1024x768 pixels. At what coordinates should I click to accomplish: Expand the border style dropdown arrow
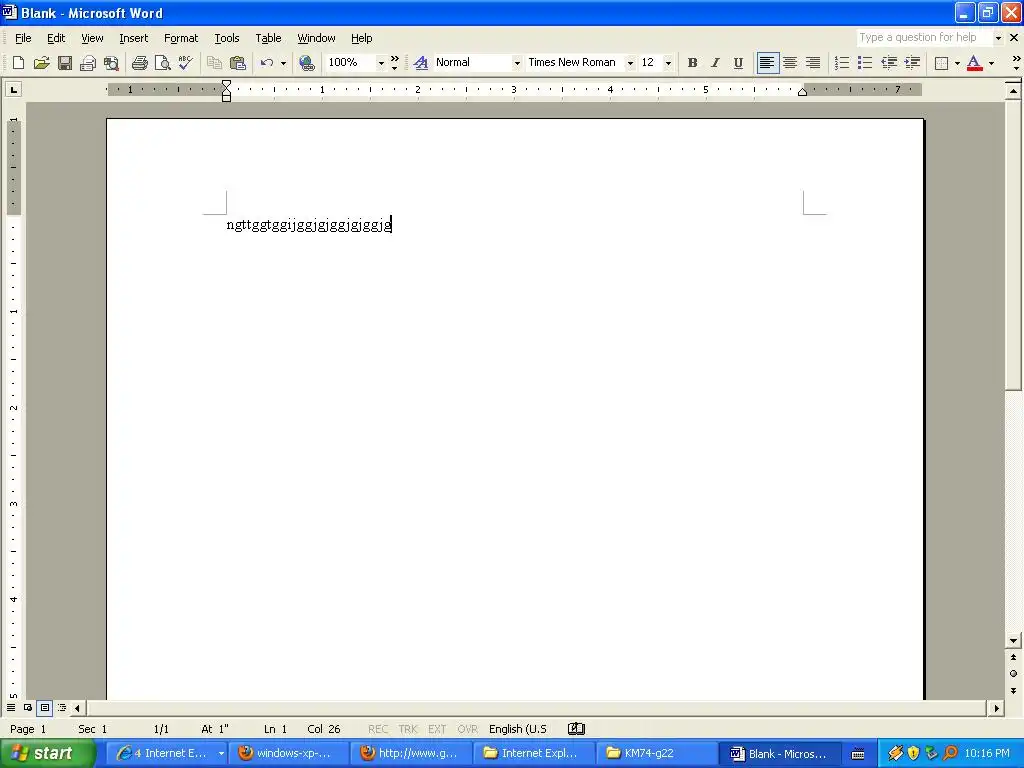tap(957, 63)
